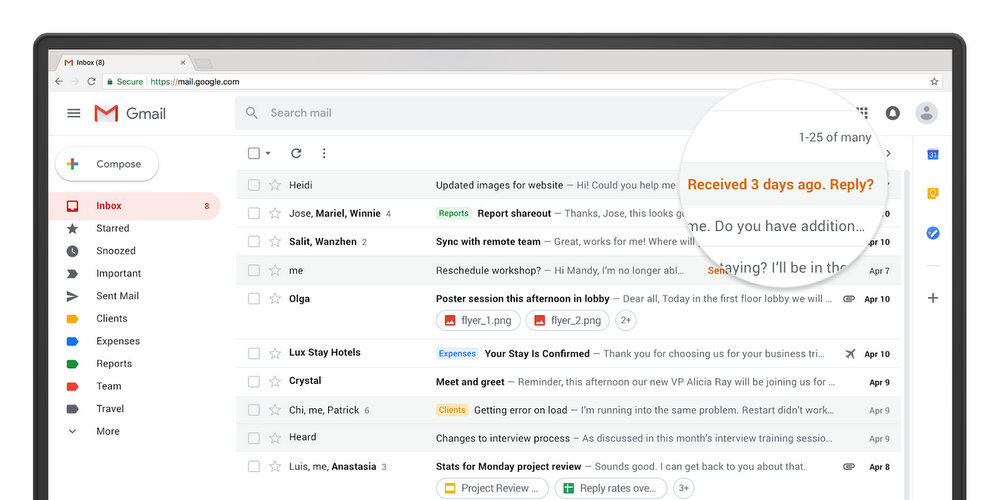The image size is (1000, 500).
Task: Click the browser address bar URL
Action: (195, 82)
